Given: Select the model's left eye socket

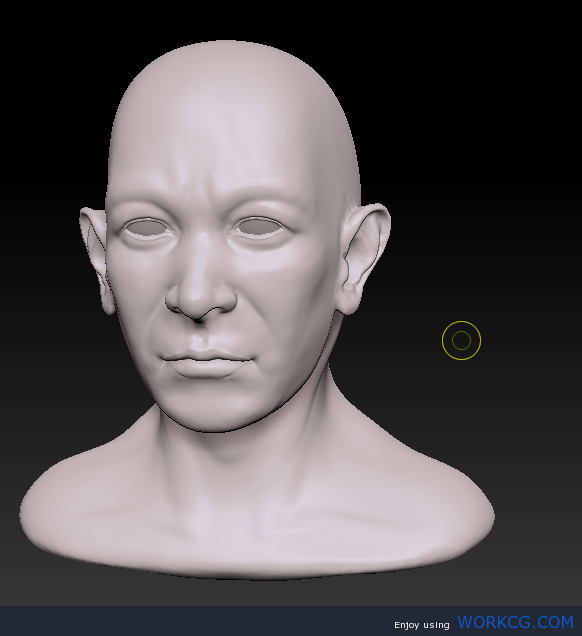Looking at the screenshot, I should click(x=260, y=226).
